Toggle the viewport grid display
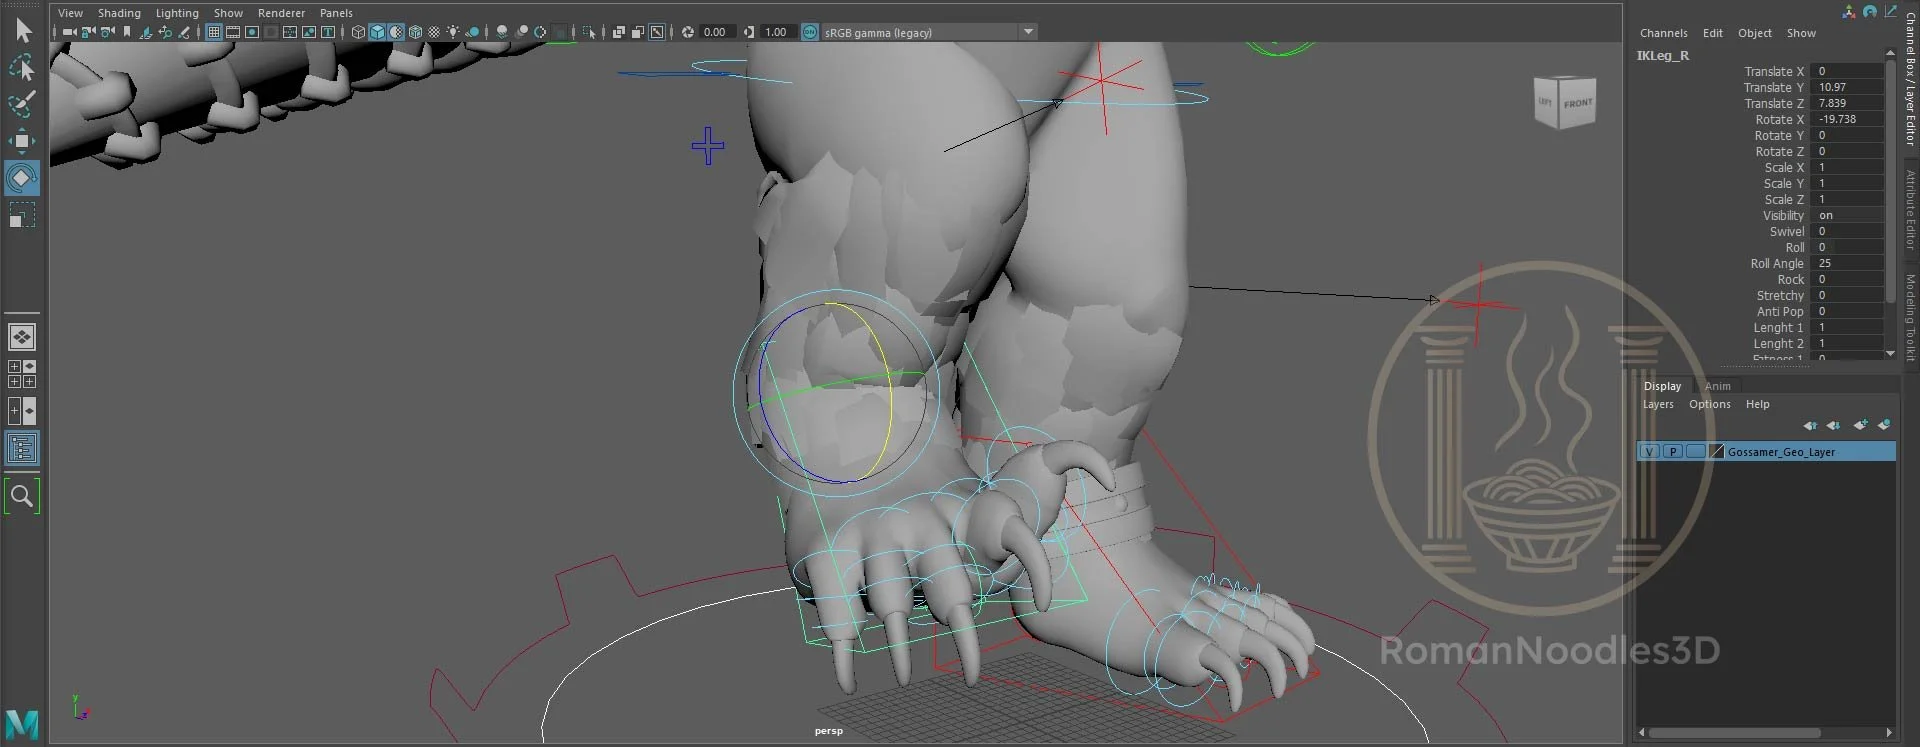Viewport: 1920px width, 747px height. coord(214,32)
